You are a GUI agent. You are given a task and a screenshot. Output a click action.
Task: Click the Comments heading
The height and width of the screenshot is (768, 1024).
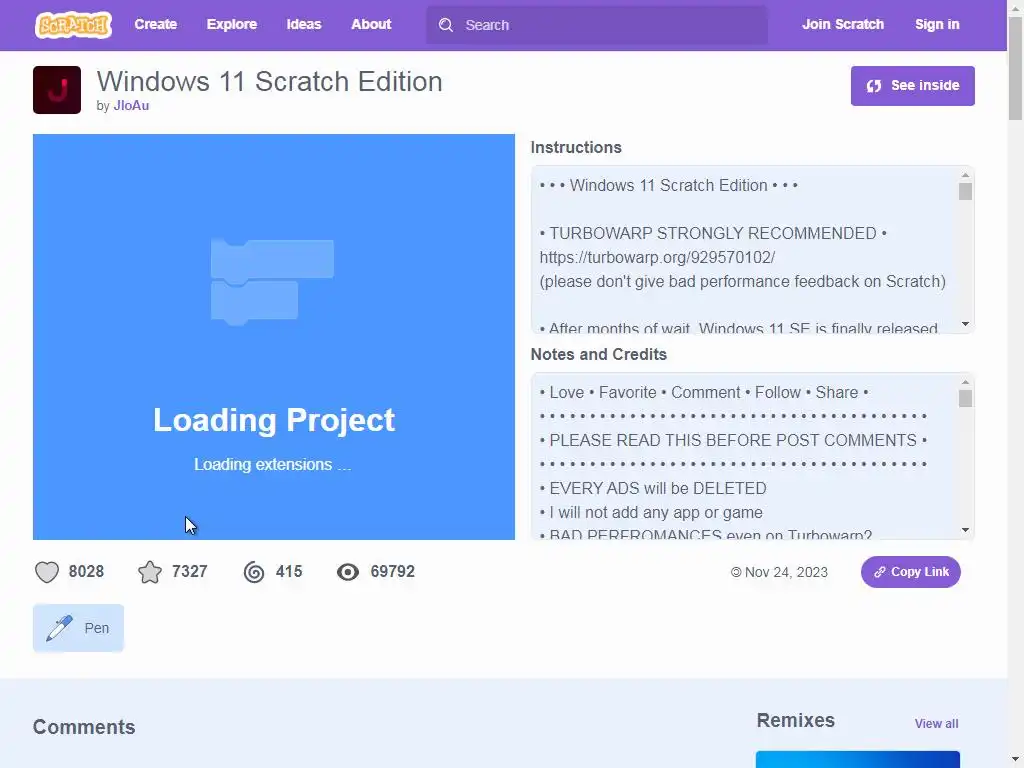point(84,727)
